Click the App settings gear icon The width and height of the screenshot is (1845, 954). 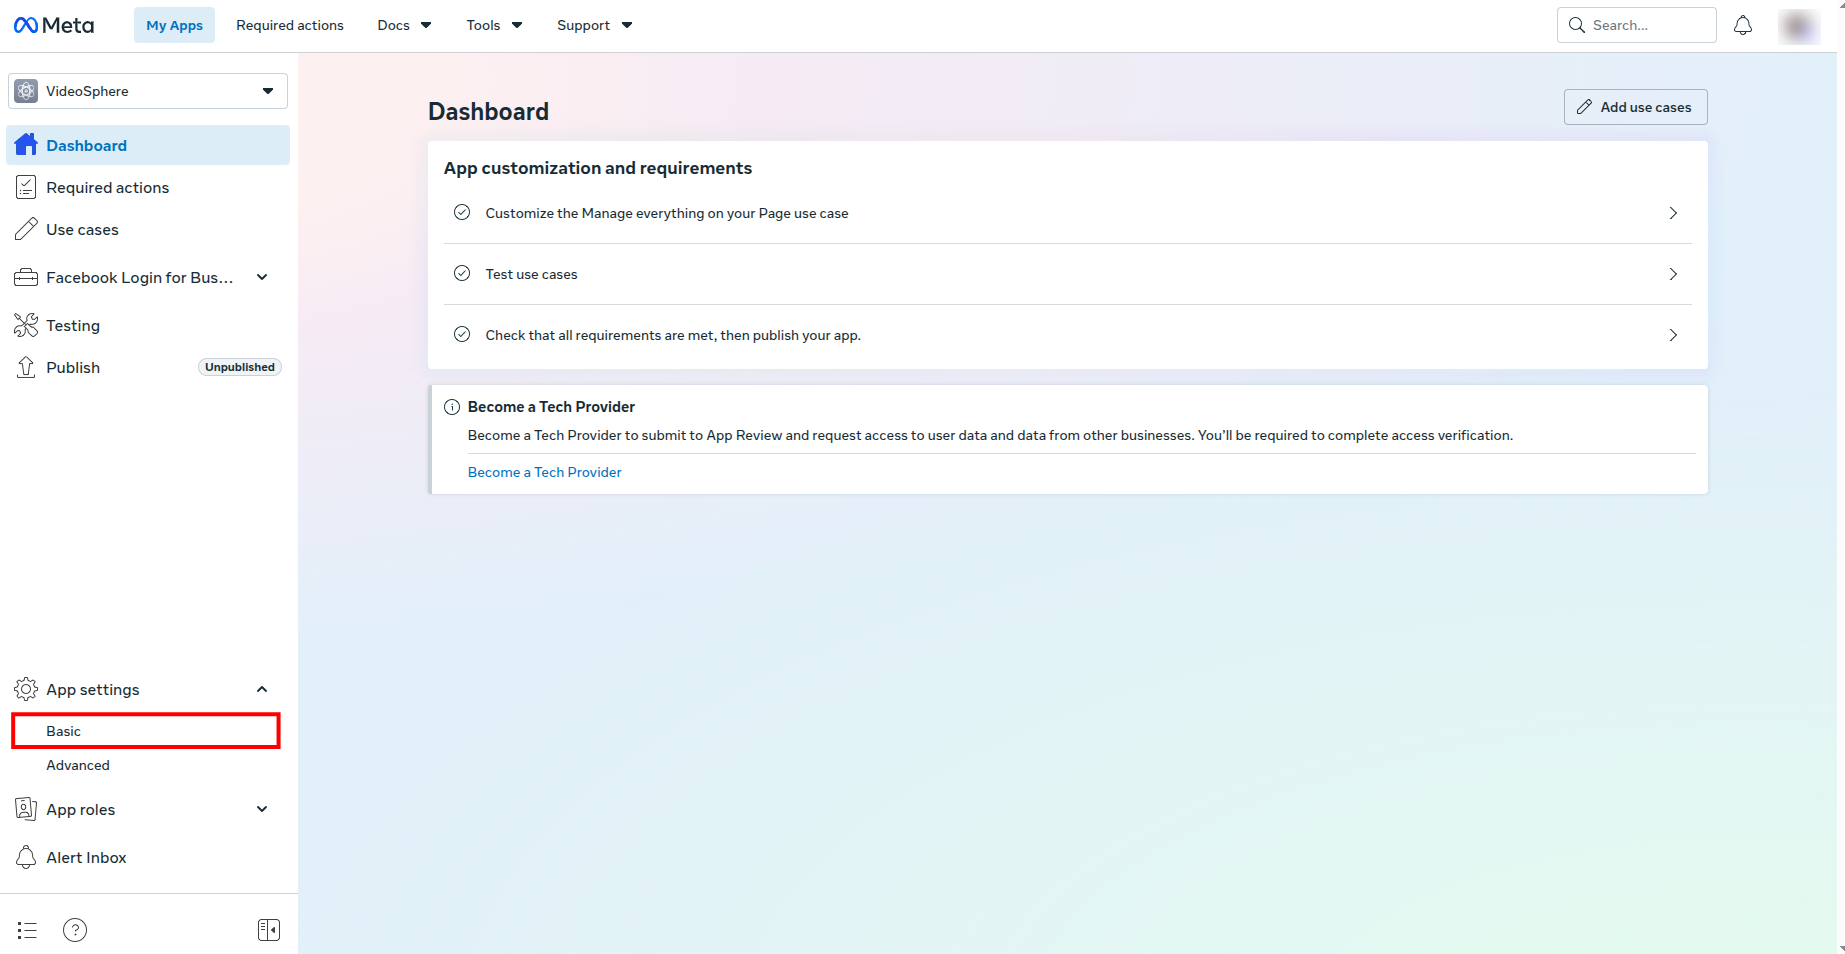[x=26, y=689]
